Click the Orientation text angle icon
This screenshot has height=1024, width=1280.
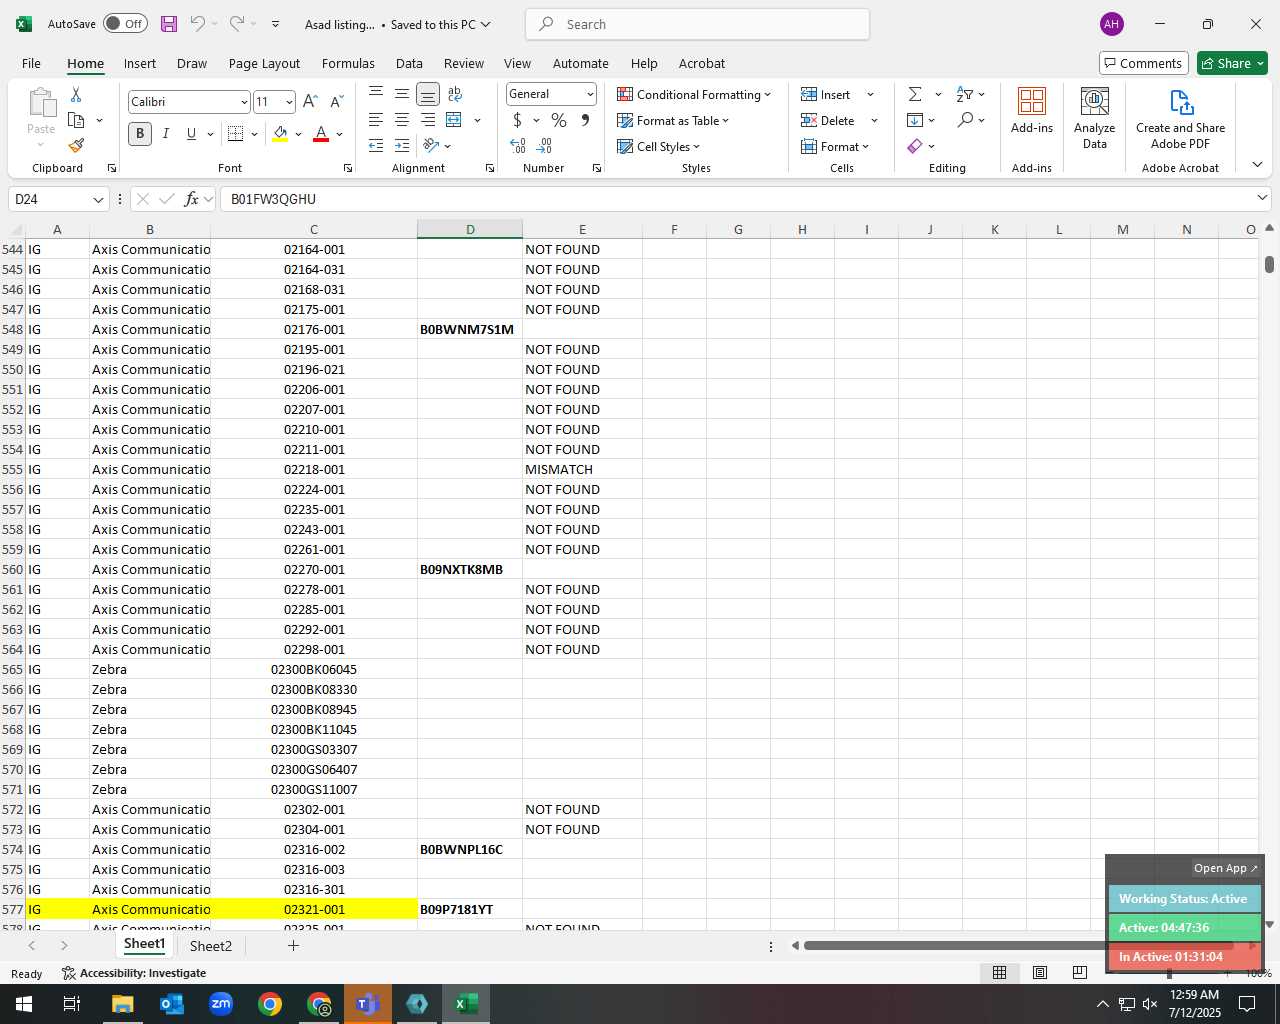click(431, 146)
